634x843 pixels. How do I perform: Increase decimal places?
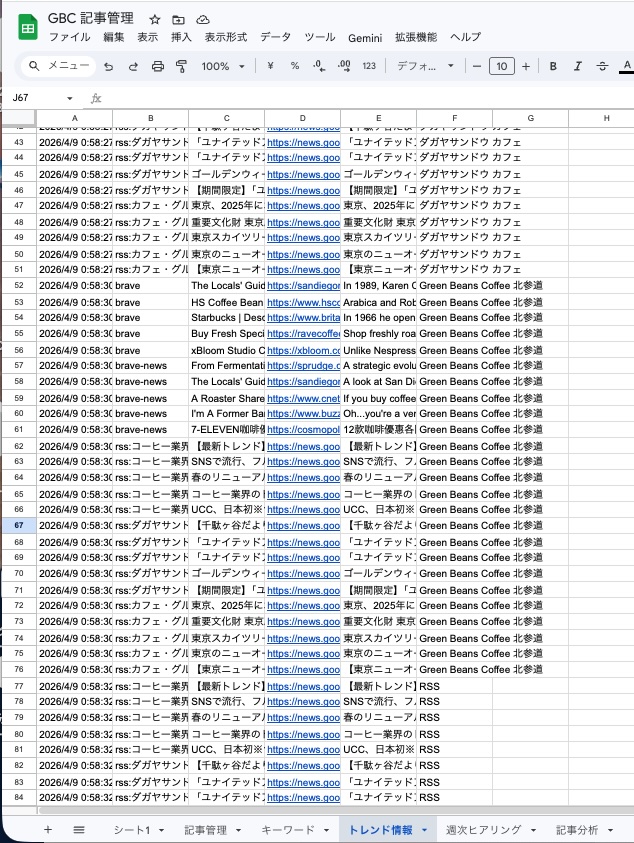pos(344,66)
